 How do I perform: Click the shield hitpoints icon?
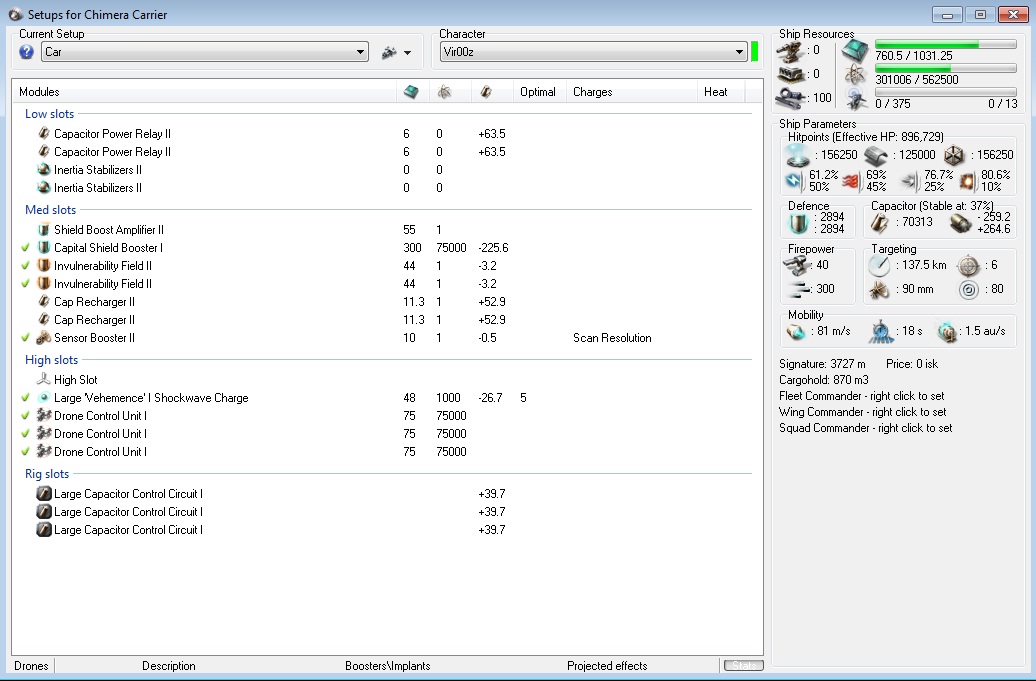point(799,155)
